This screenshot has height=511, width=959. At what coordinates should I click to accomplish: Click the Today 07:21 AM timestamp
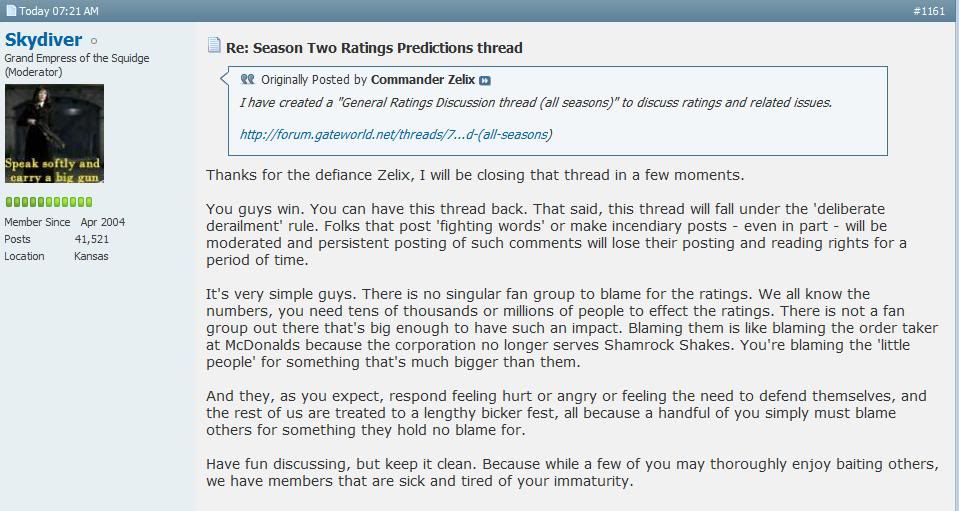tap(59, 11)
